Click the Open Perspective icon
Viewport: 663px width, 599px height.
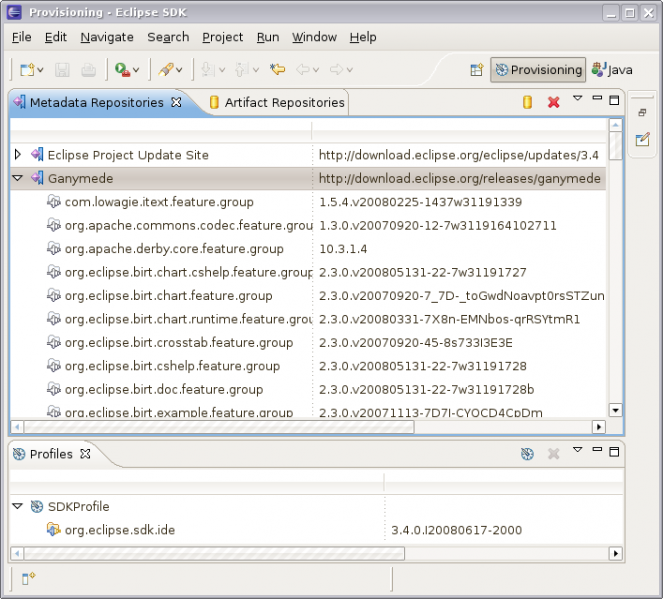[477, 70]
